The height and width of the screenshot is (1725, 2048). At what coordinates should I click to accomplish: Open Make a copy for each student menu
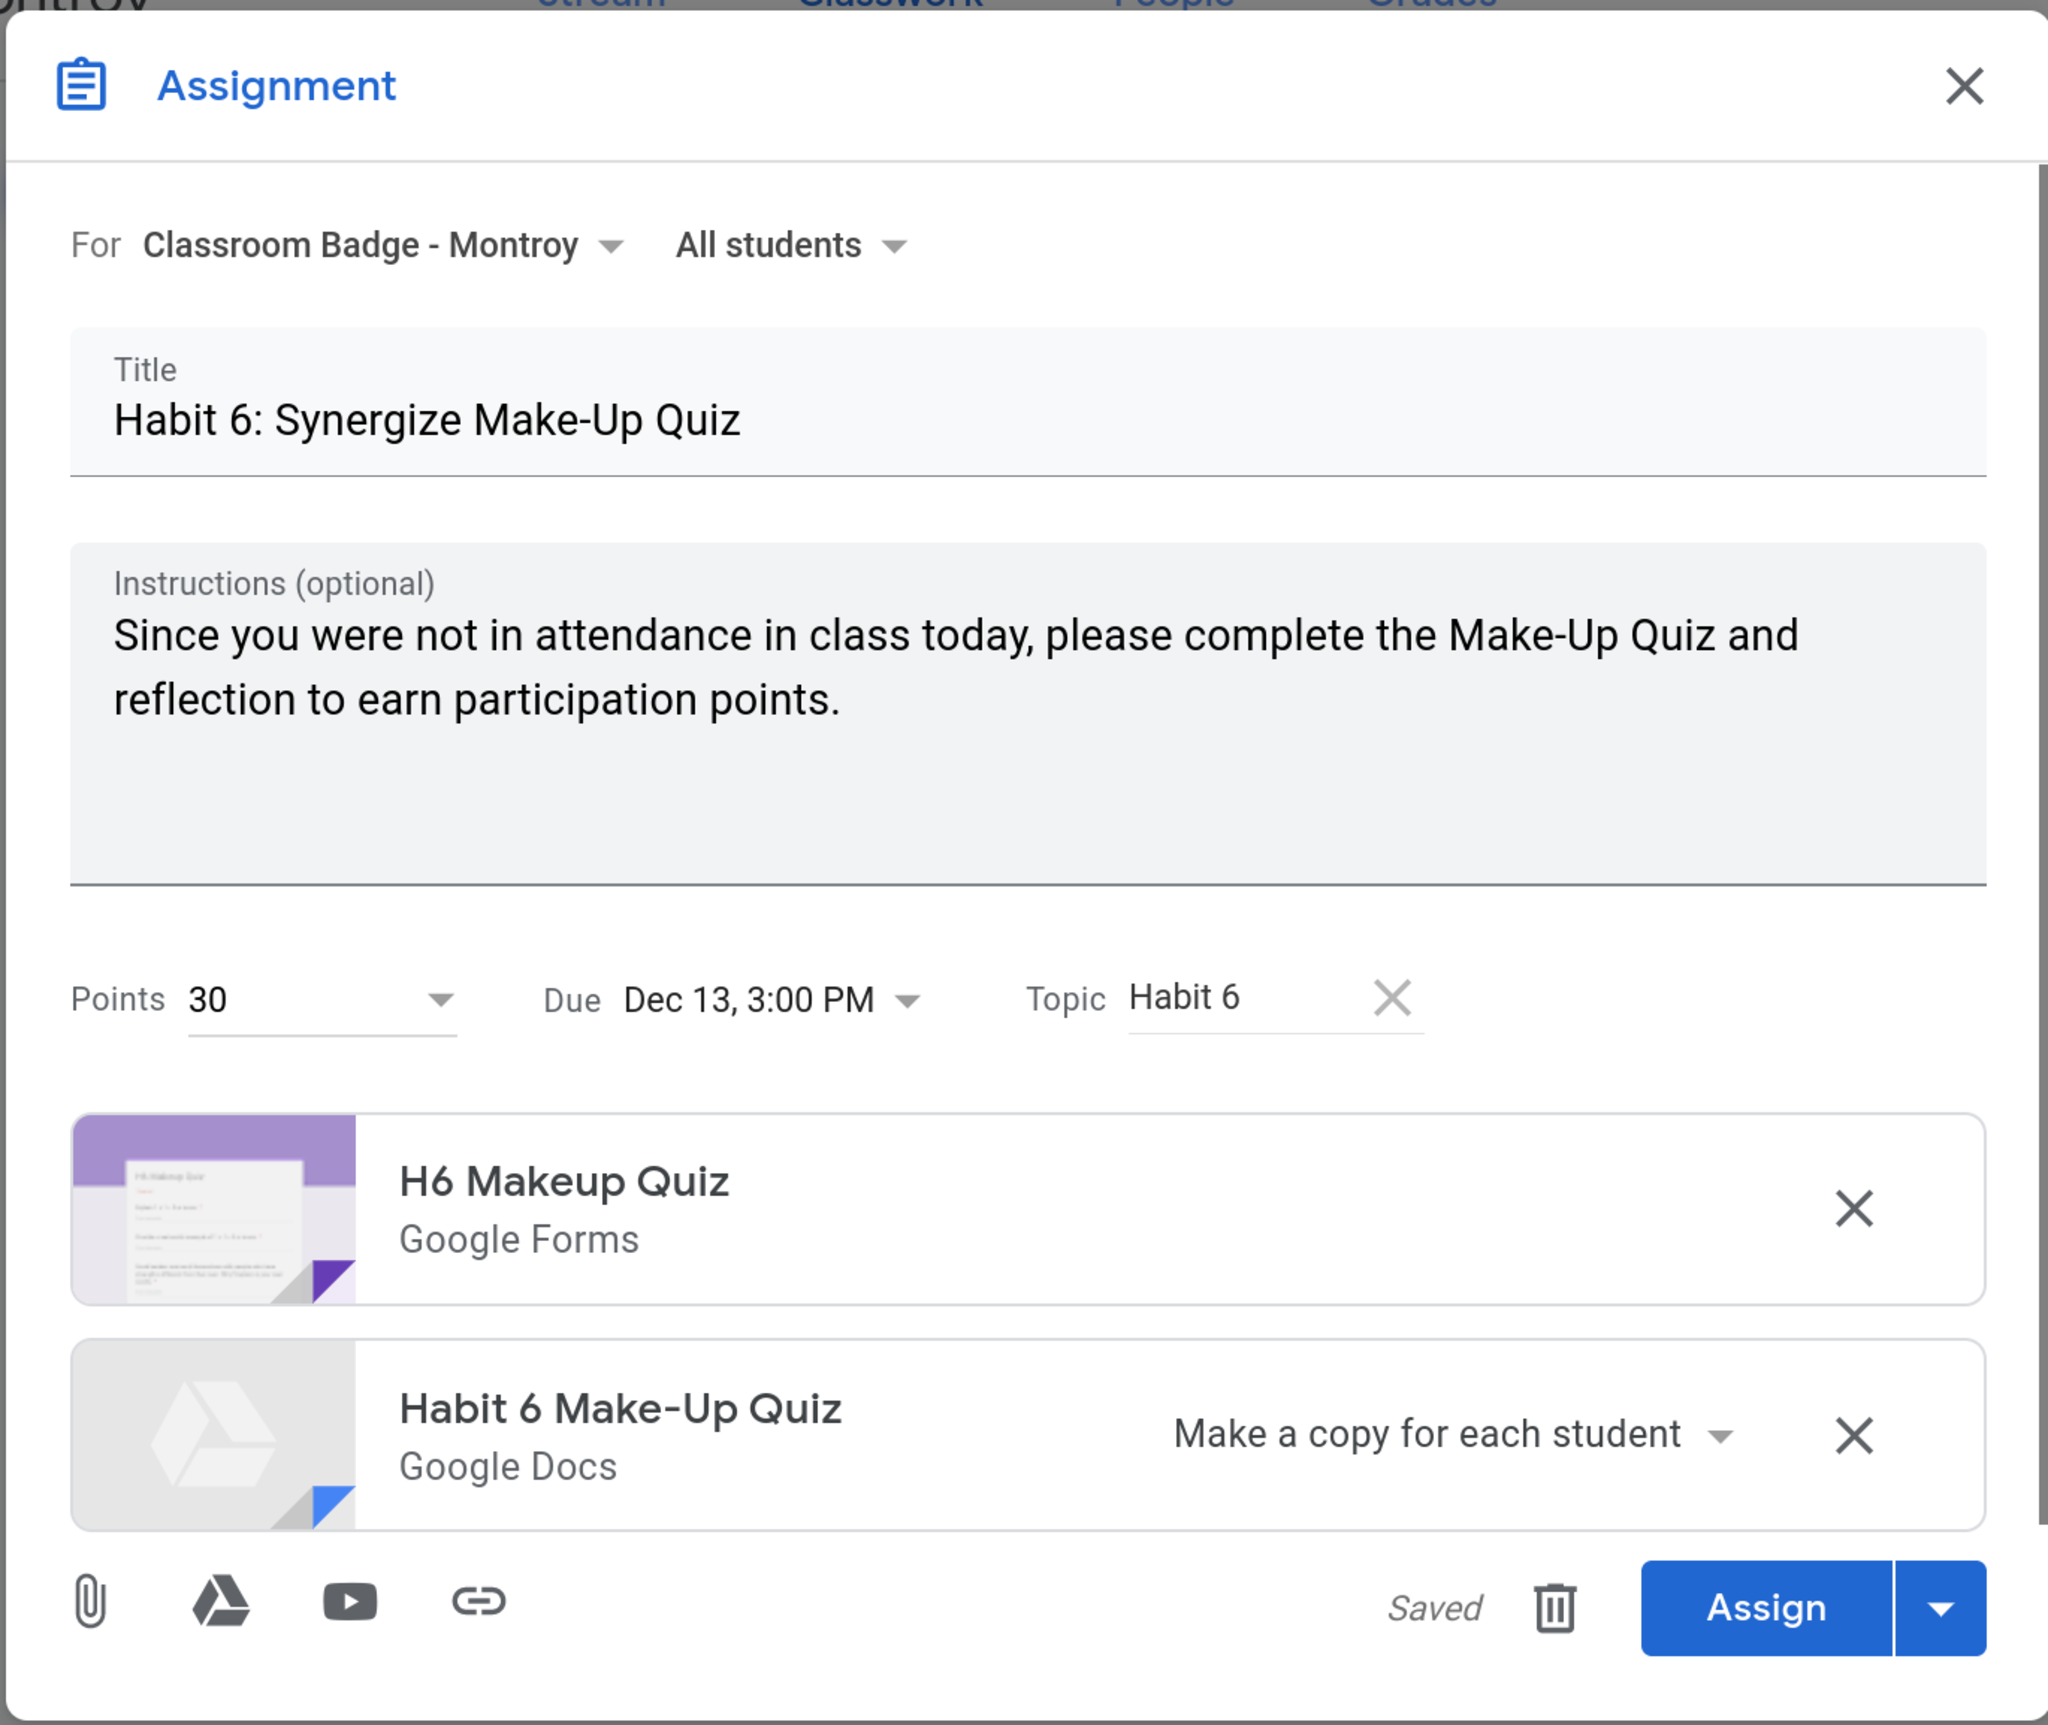tap(1720, 1436)
